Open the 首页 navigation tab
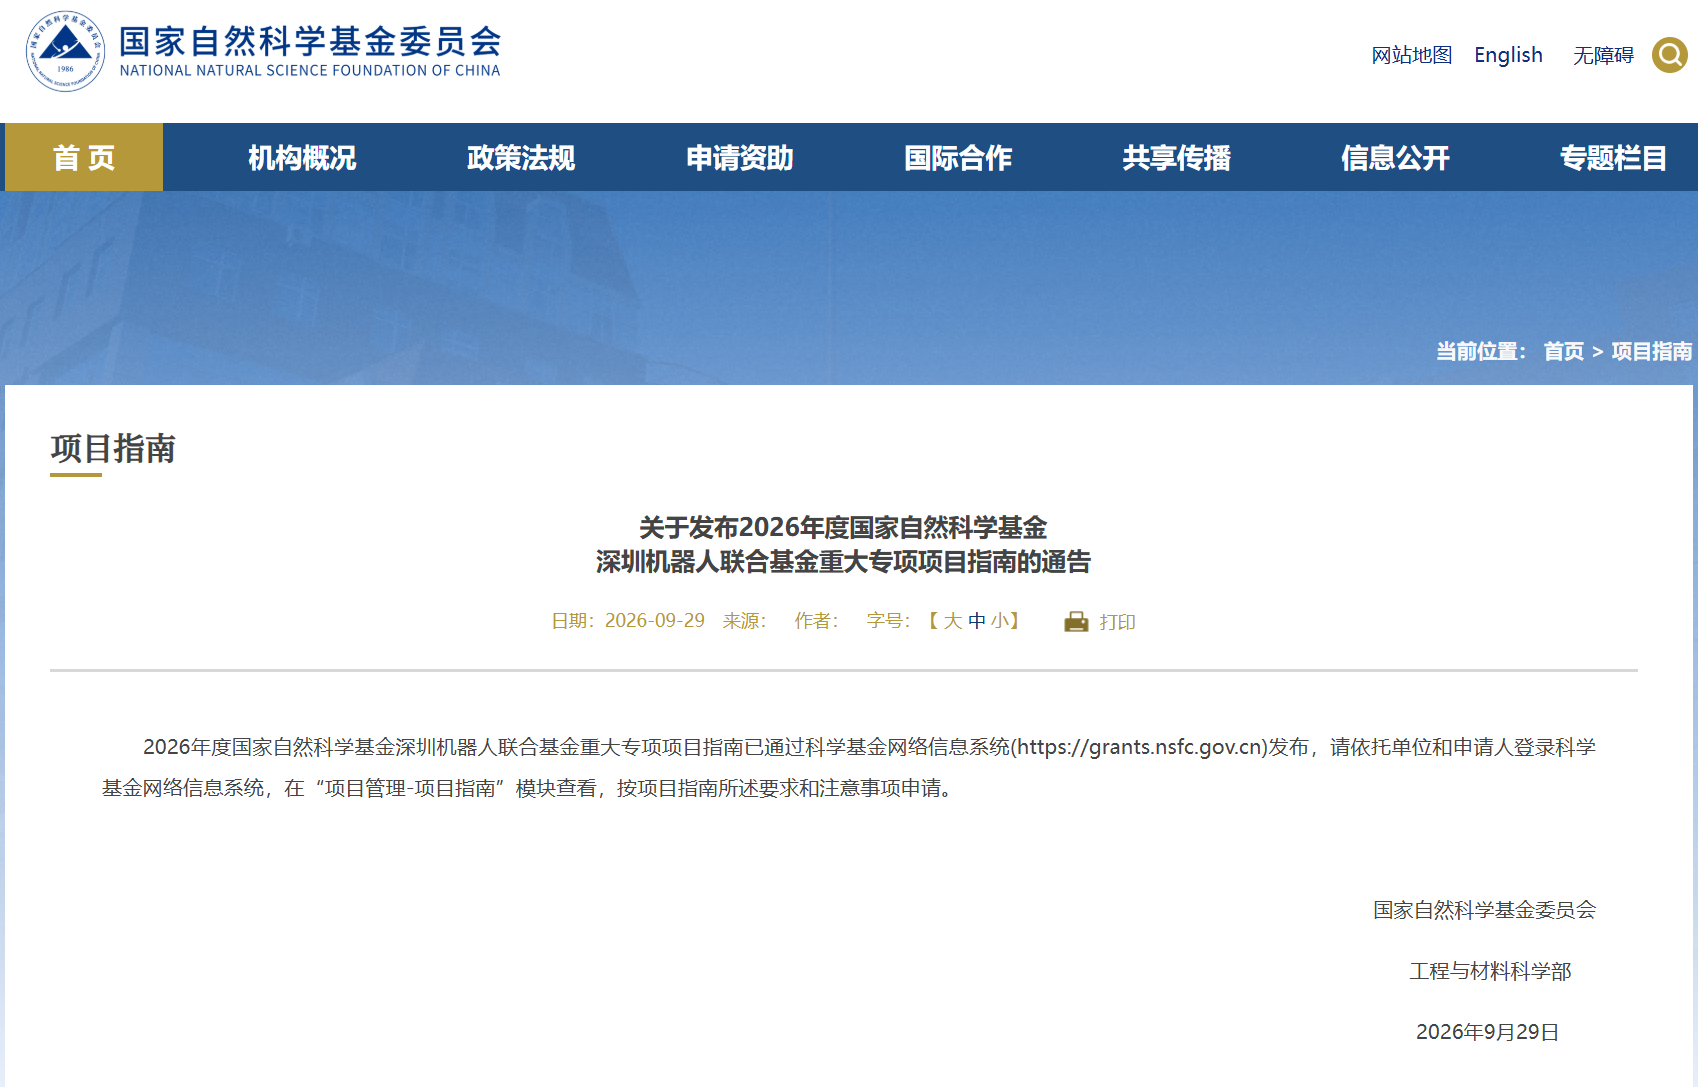 (84, 157)
